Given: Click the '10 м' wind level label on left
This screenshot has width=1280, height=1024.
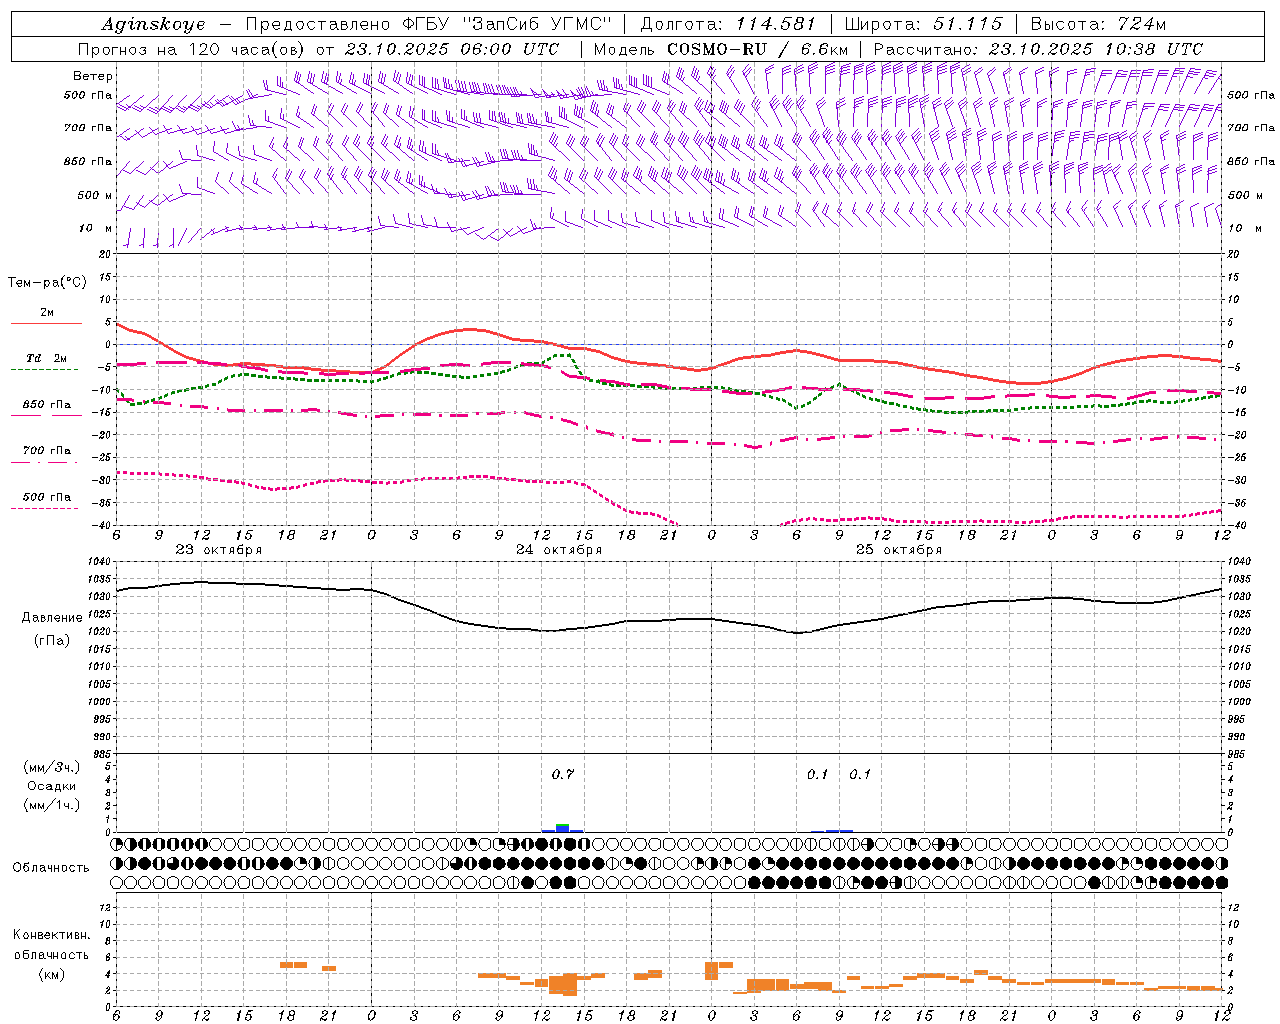Looking at the screenshot, I should point(96,228).
